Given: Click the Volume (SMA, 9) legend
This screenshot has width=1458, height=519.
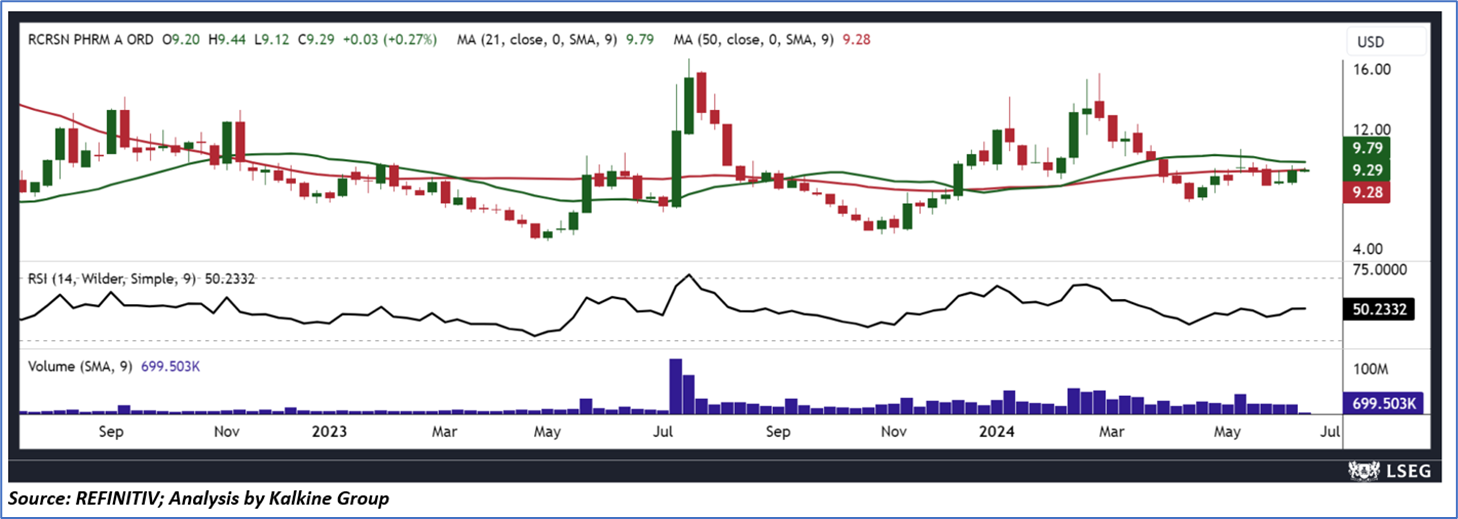Looking at the screenshot, I should tap(78, 366).
